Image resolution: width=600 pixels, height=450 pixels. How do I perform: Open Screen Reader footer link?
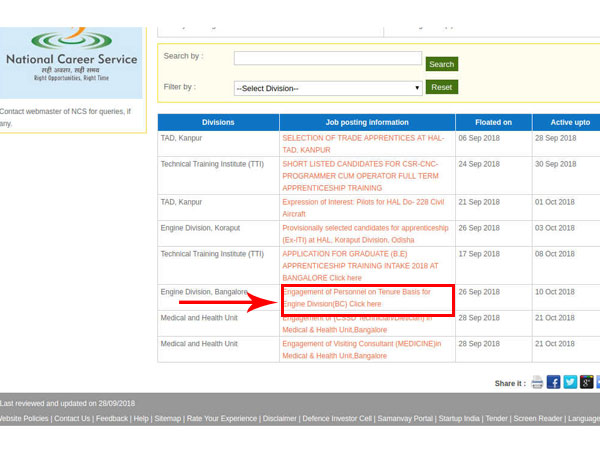pos(538,419)
